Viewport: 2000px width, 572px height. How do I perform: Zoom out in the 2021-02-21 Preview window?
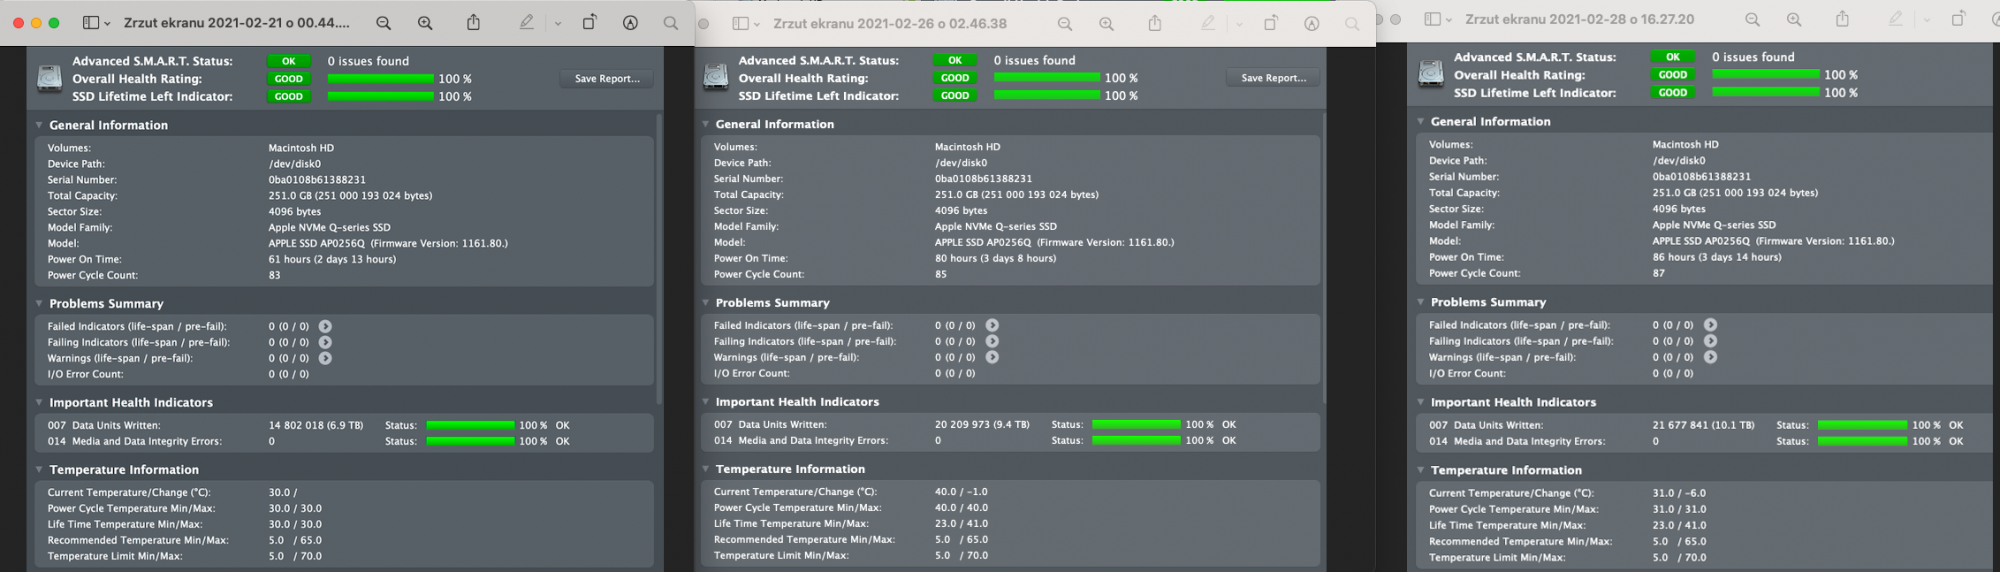pyautogui.click(x=383, y=22)
